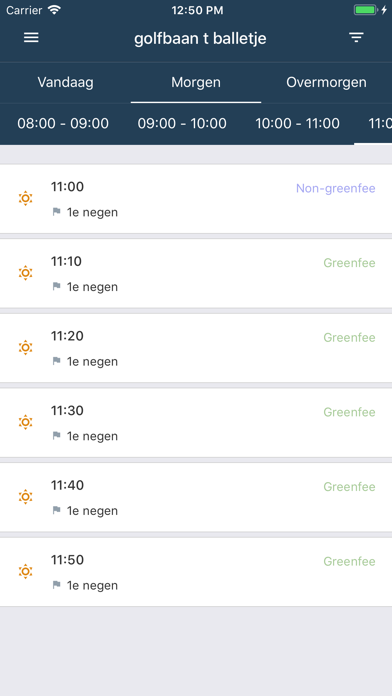Tap the battery indicator in status bar
Image resolution: width=392 pixels, height=696 pixels.
pyautogui.click(x=365, y=10)
